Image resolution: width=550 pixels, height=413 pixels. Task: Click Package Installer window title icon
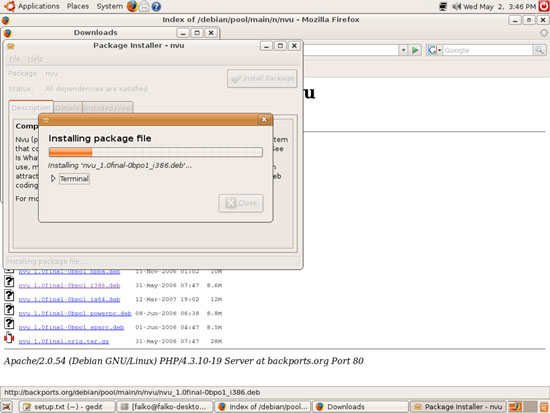(x=11, y=46)
